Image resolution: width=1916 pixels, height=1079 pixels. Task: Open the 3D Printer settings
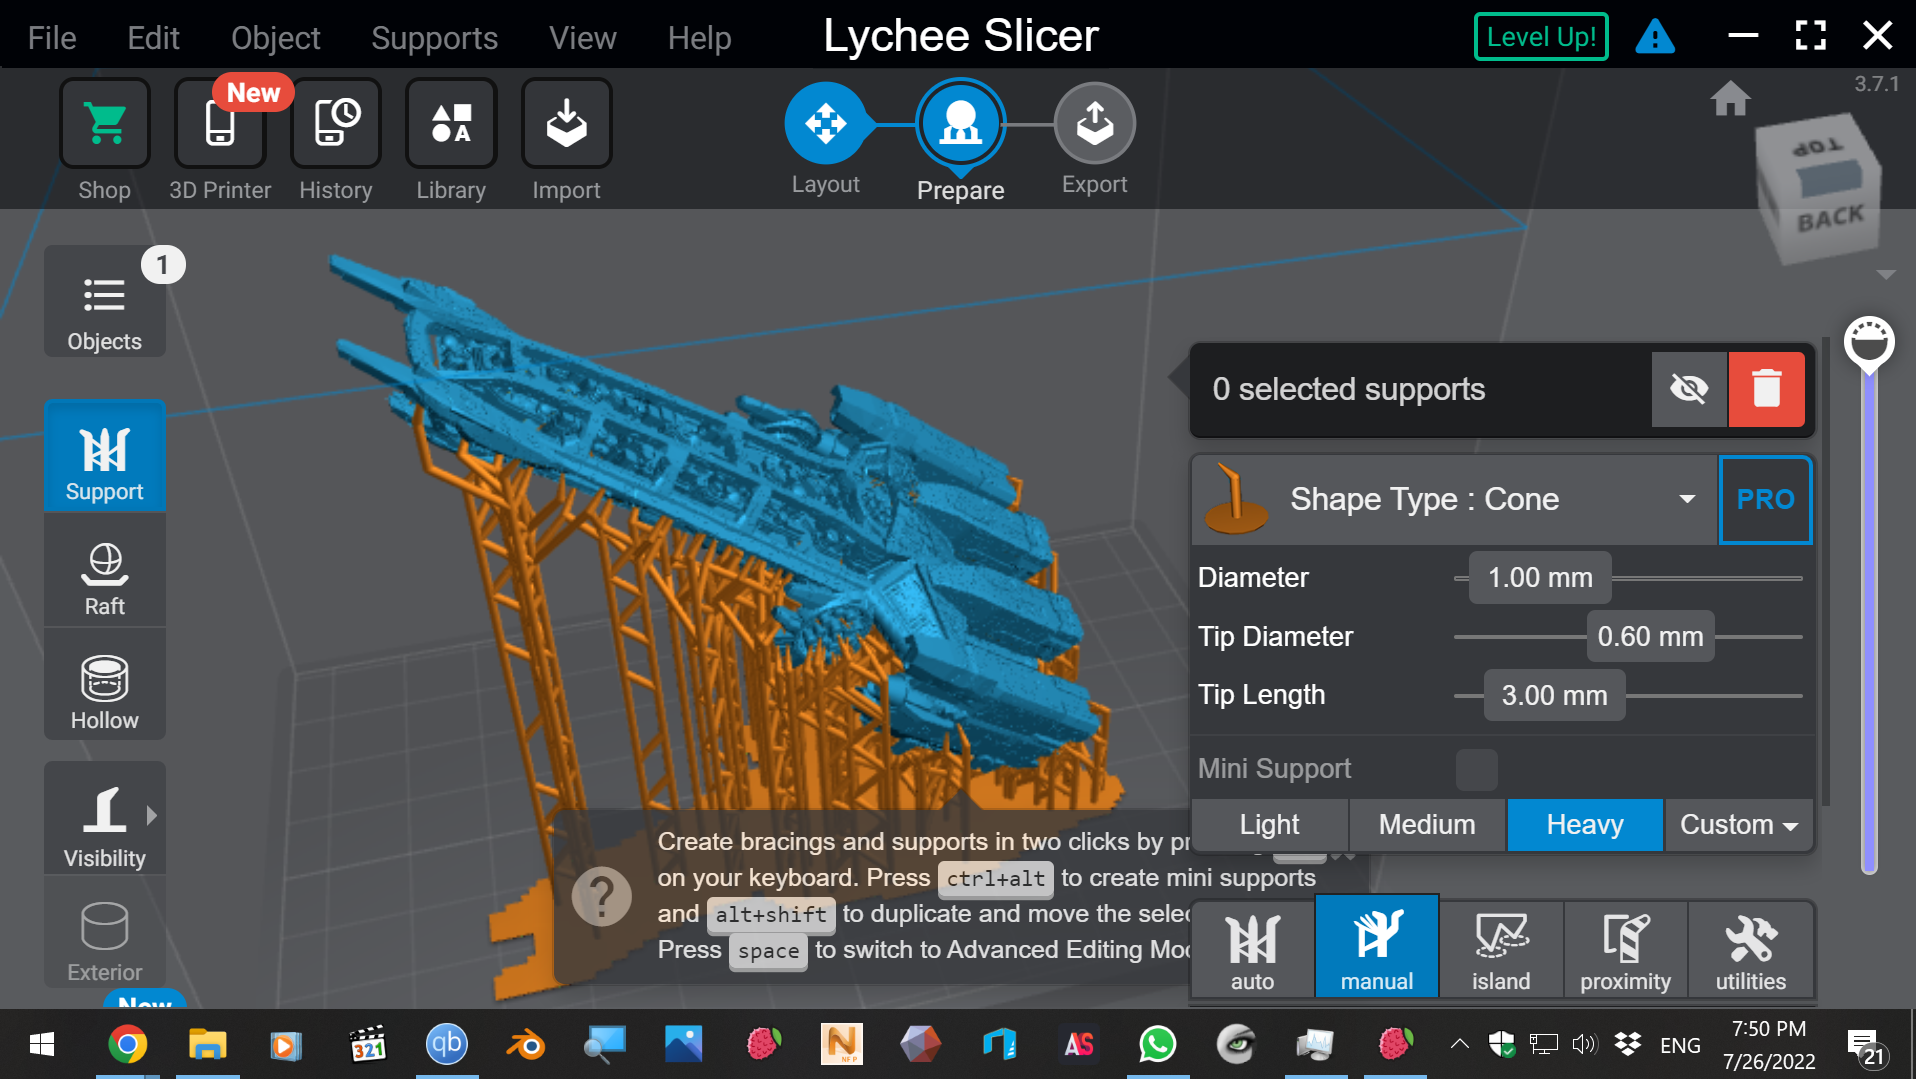[x=220, y=124]
